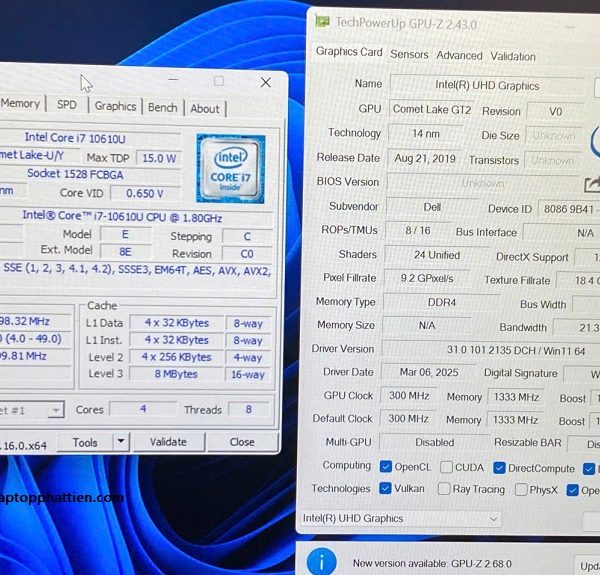Enable the Ray Tracing checkbox
This screenshot has height=575, width=600.
(x=444, y=489)
